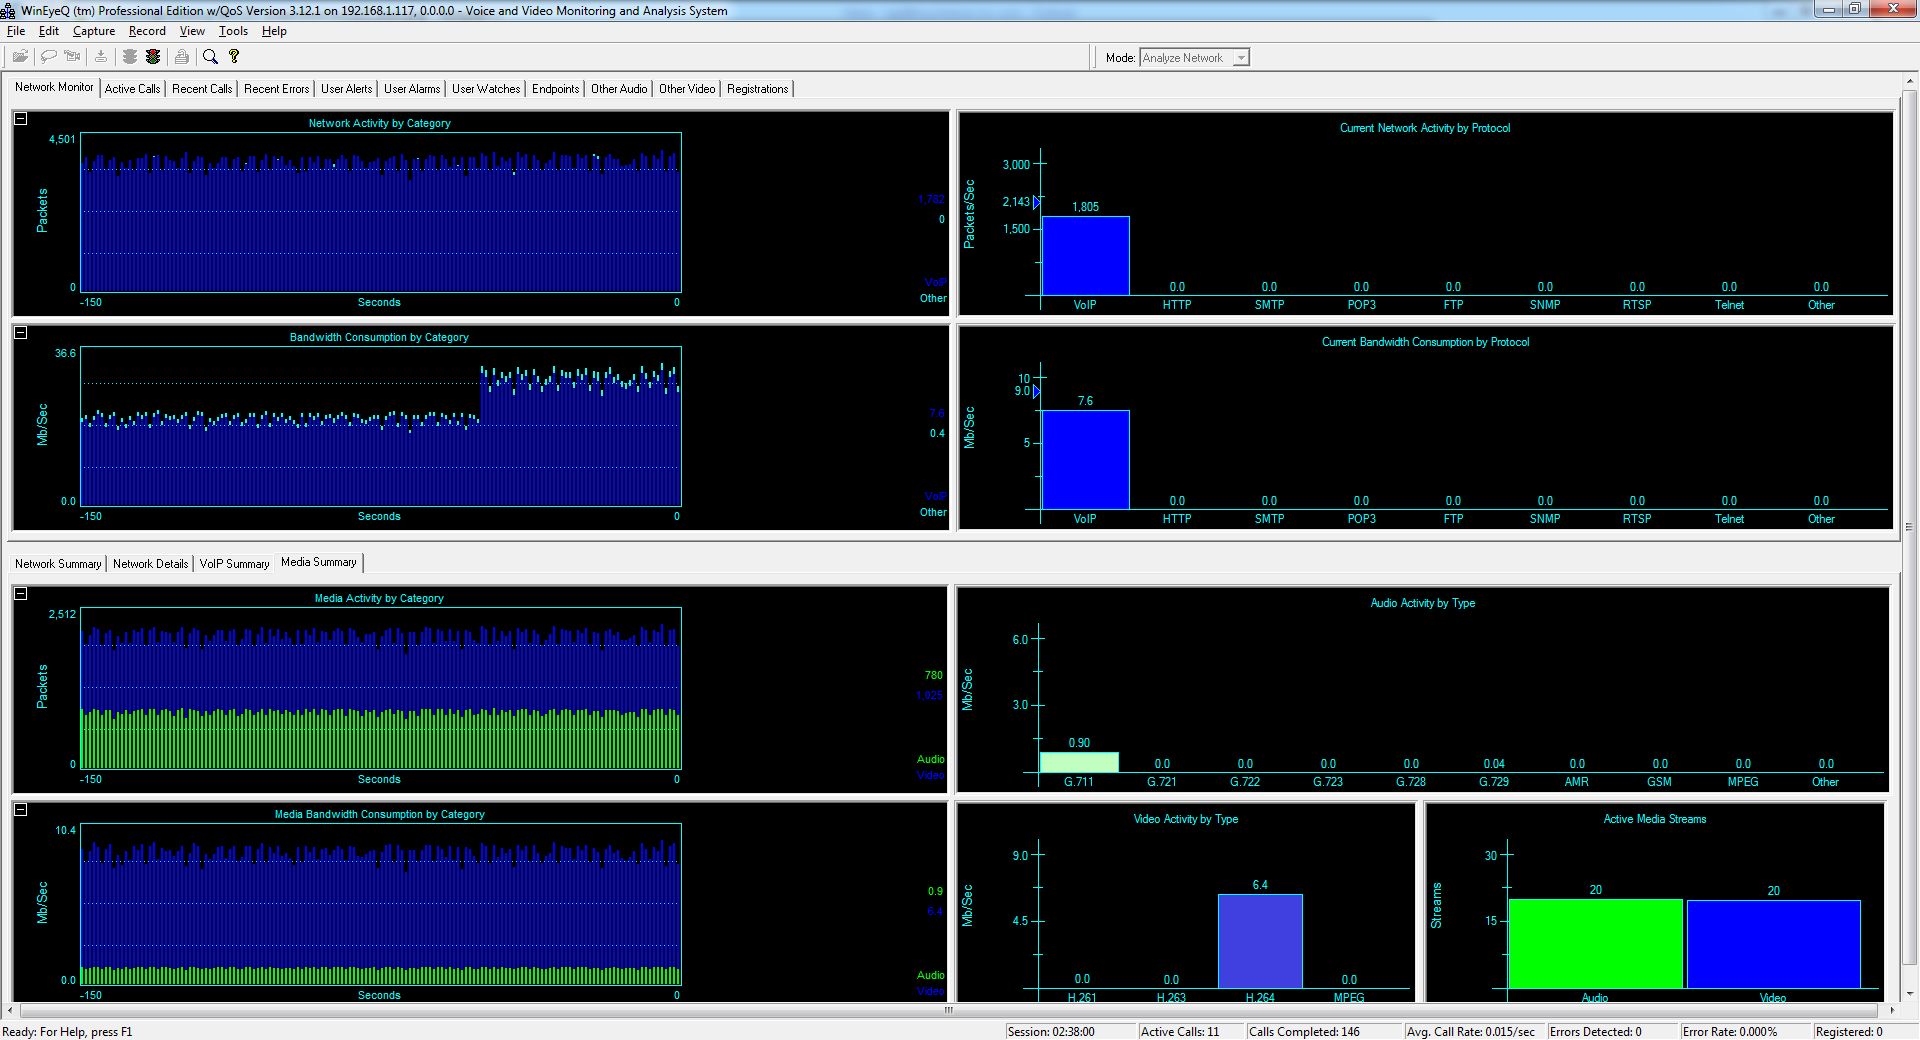
Task: Click 'Active Calls: 11' in status bar
Action: point(1180,1032)
